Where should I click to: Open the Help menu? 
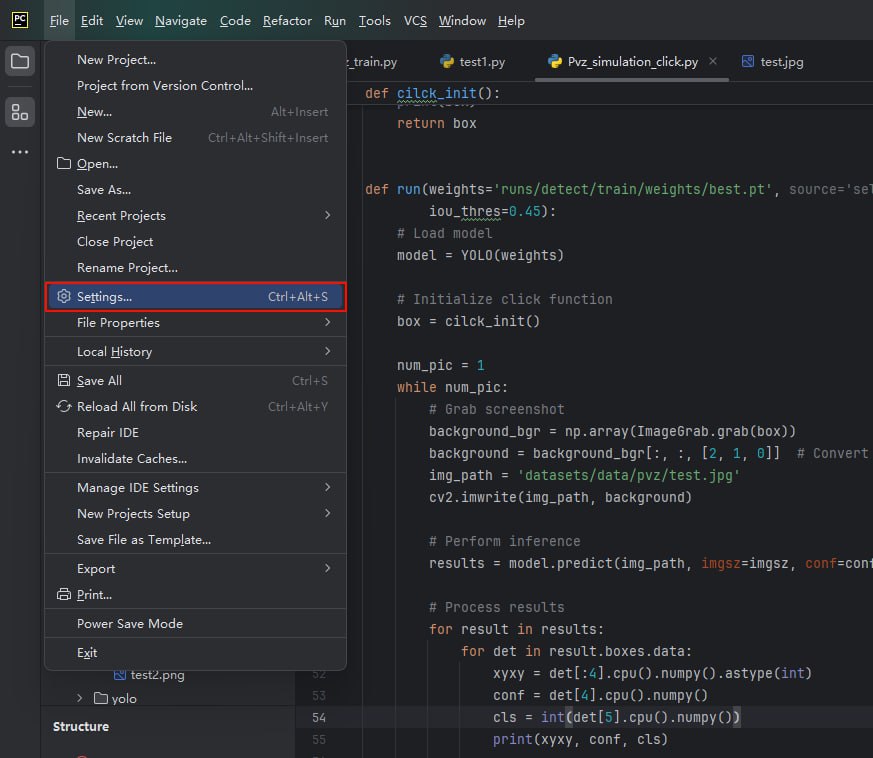click(x=511, y=21)
